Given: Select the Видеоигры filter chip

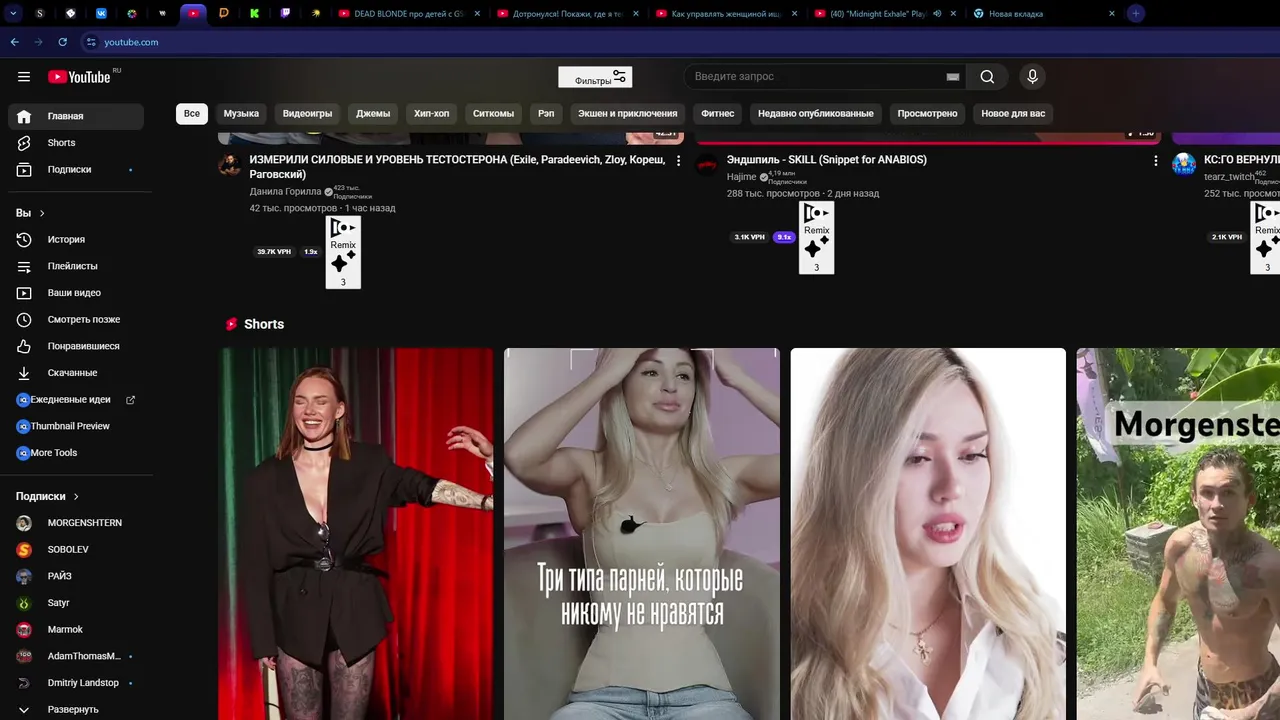Looking at the screenshot, I should click(x=307, y=113).
